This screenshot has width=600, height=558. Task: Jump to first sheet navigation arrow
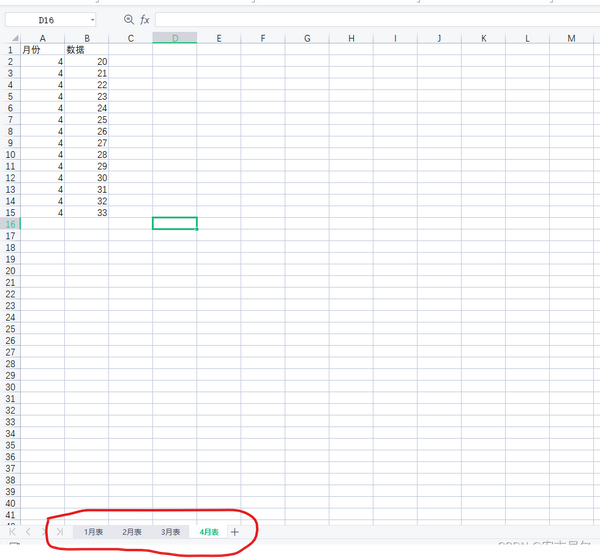[12, 532]
